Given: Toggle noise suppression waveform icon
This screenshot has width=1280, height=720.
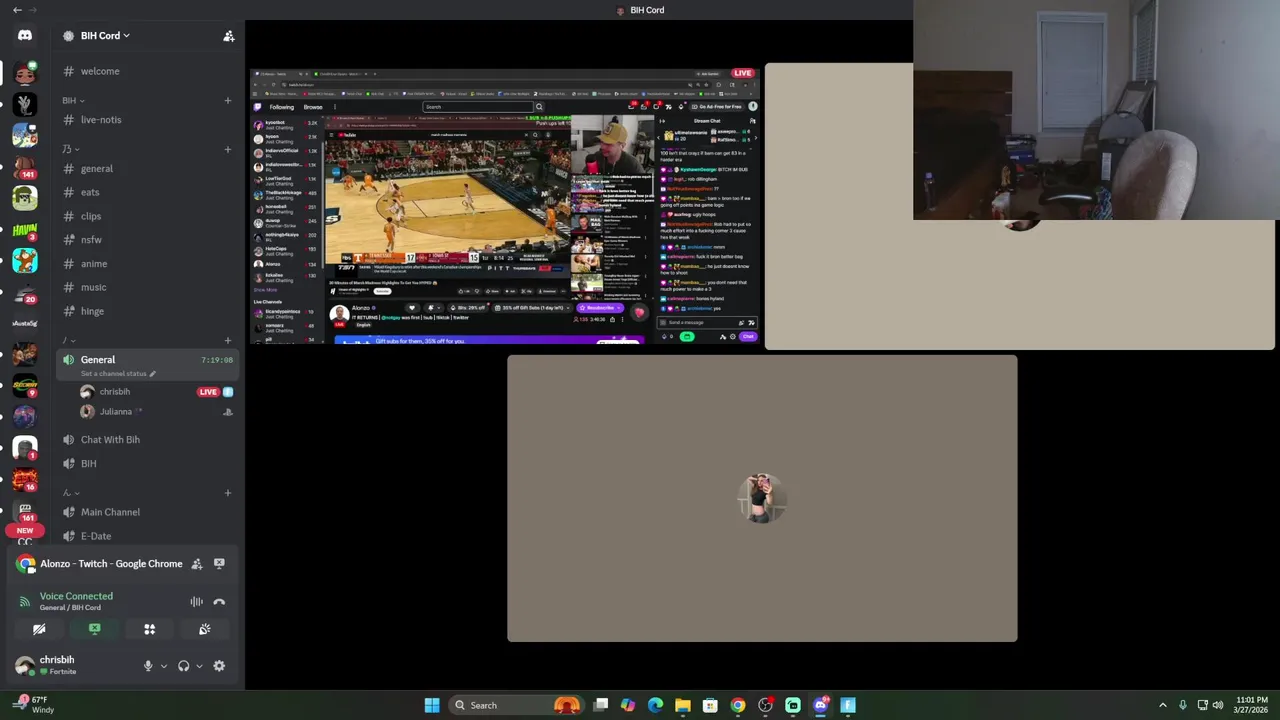Looking at the screenshot, I should point(196,602).
